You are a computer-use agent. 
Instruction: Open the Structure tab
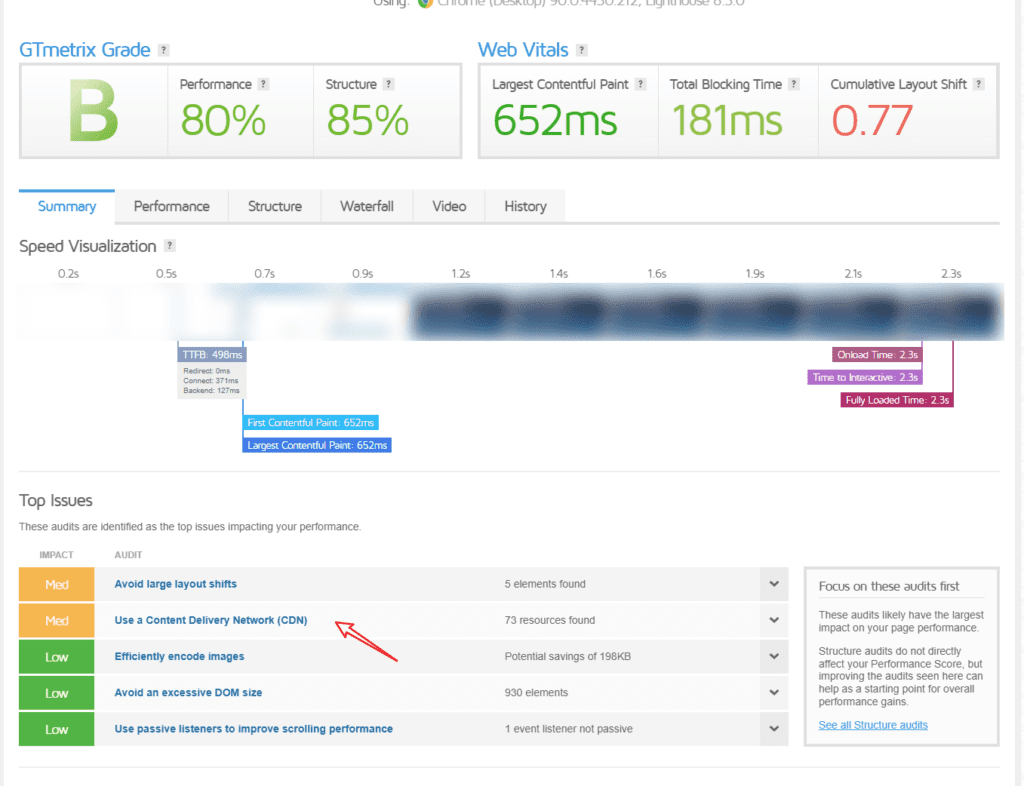pyautogui.click(x=275, y=206)
